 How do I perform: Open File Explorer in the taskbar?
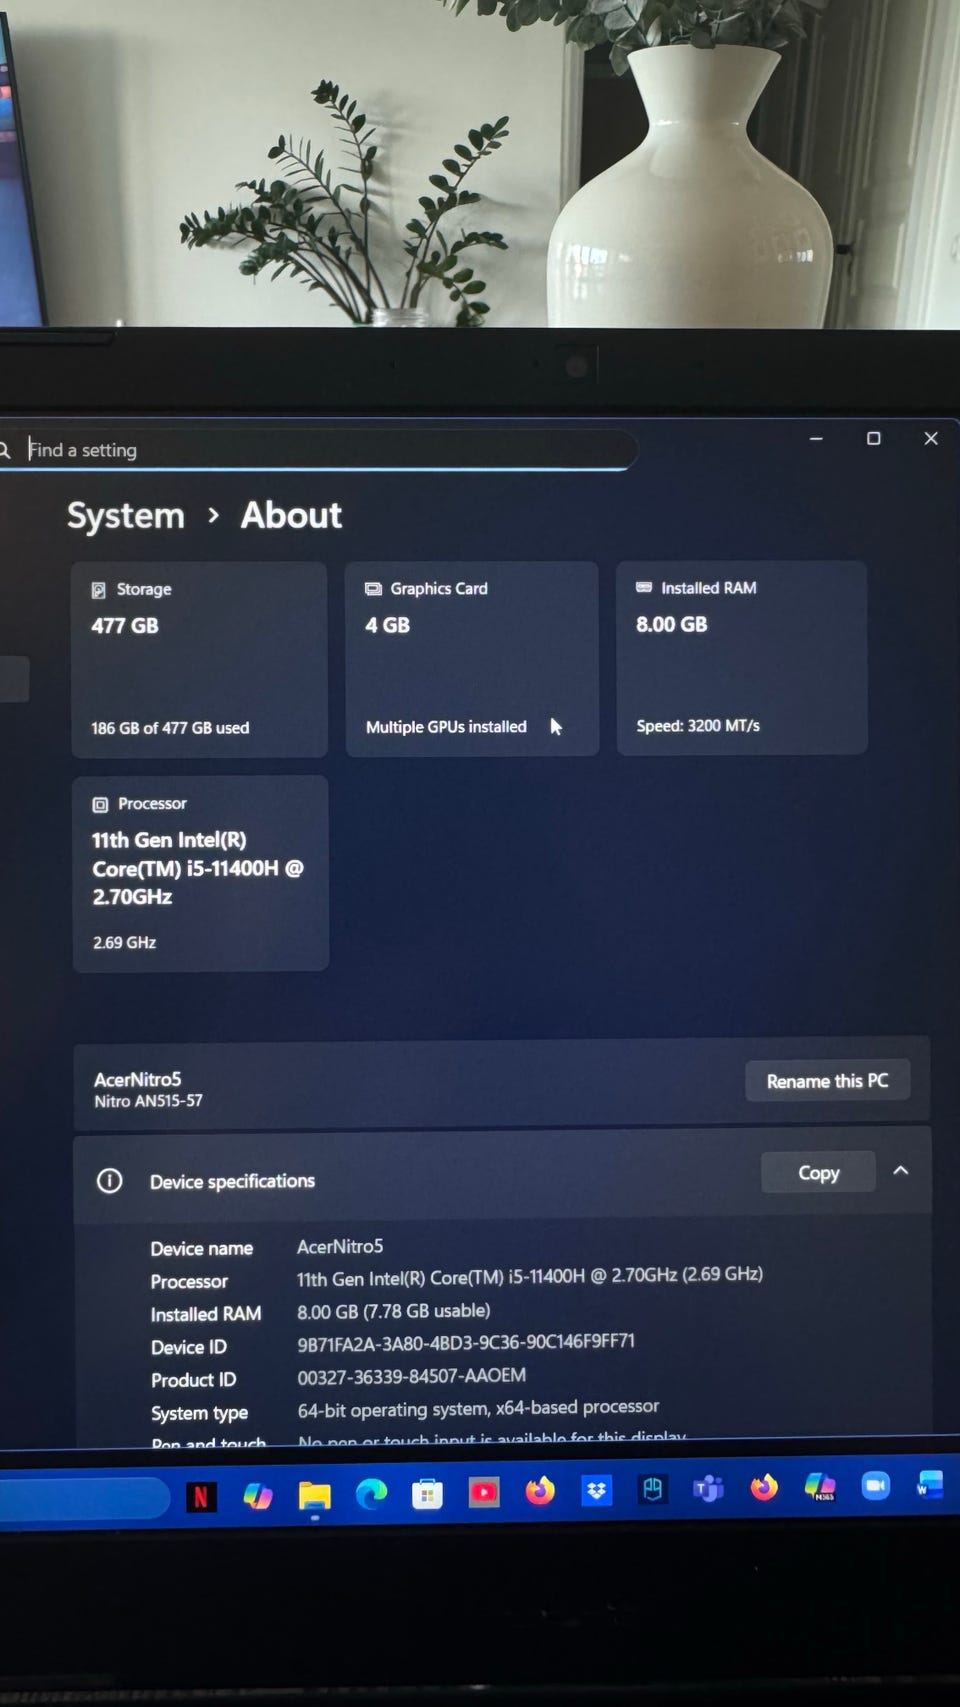[x=314, y=1496]
